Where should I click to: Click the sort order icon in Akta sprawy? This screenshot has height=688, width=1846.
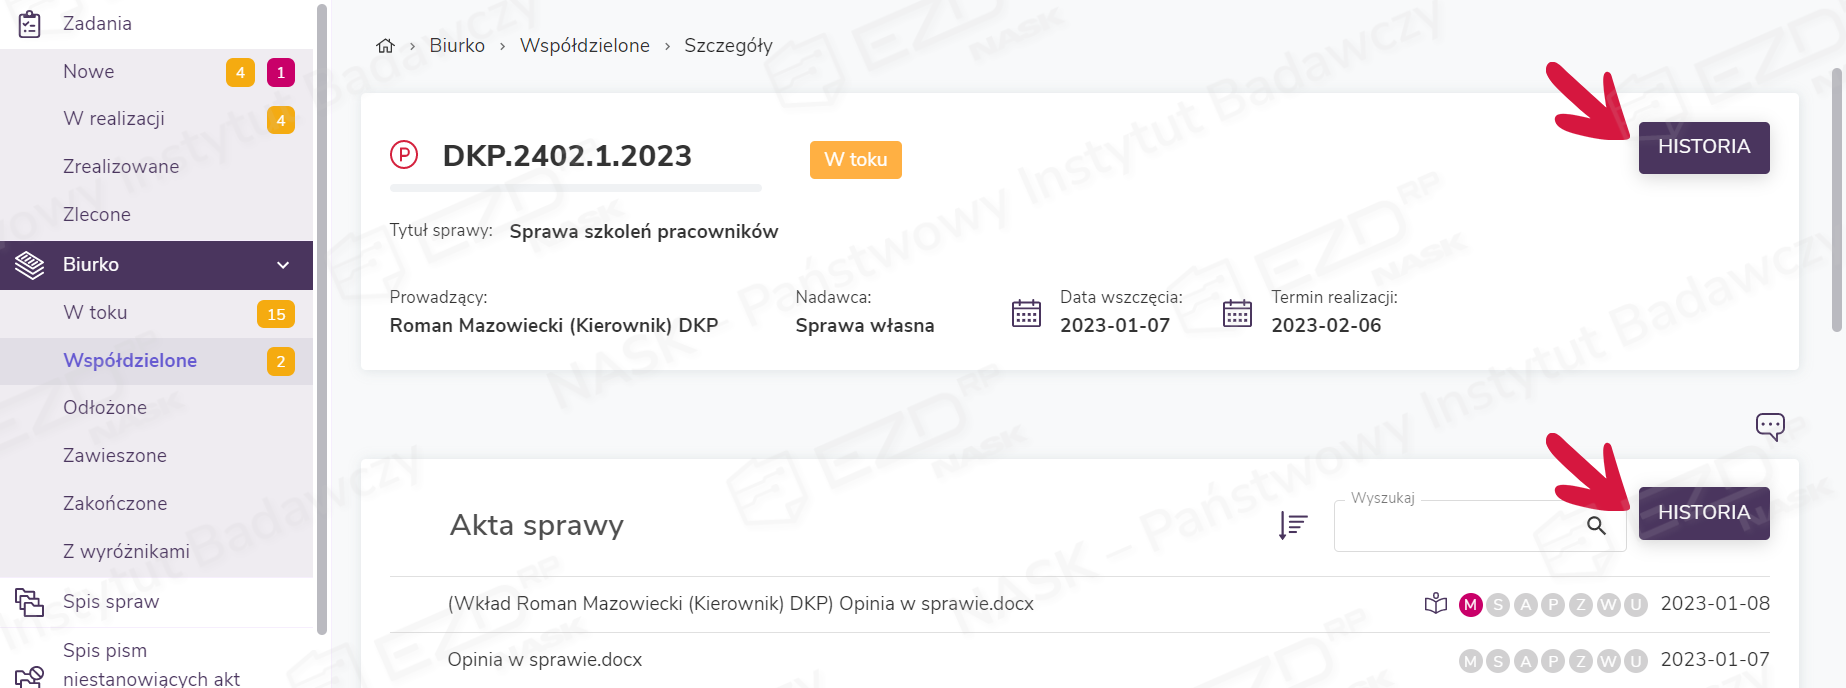(1293, 525)
